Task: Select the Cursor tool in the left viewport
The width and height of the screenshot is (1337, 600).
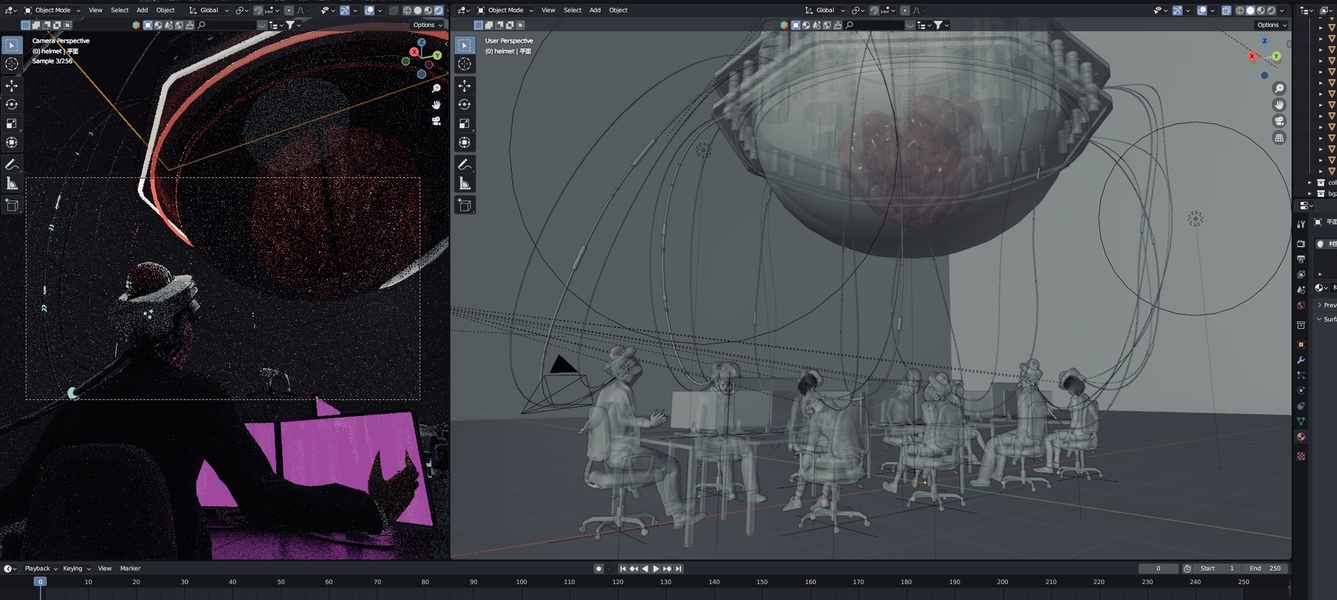Action: (12, 64)
